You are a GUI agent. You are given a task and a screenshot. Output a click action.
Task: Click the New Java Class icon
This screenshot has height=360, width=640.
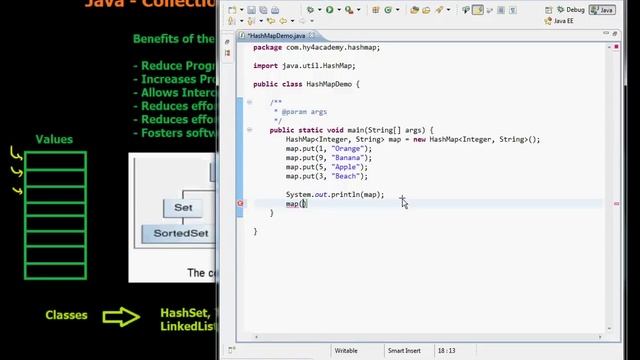tap(388, 10)
